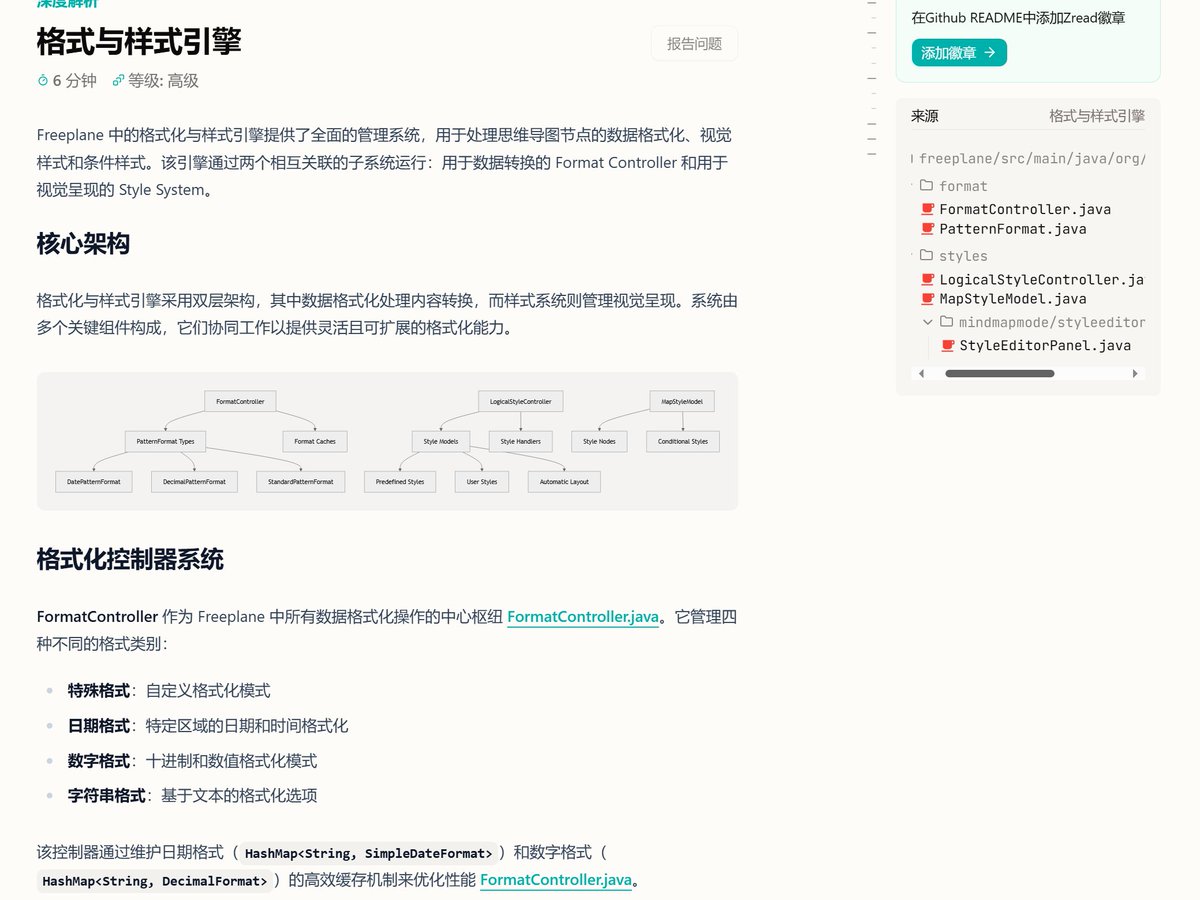Click the freeplane/src/main/java/org/ path text

pos(1032,158)
